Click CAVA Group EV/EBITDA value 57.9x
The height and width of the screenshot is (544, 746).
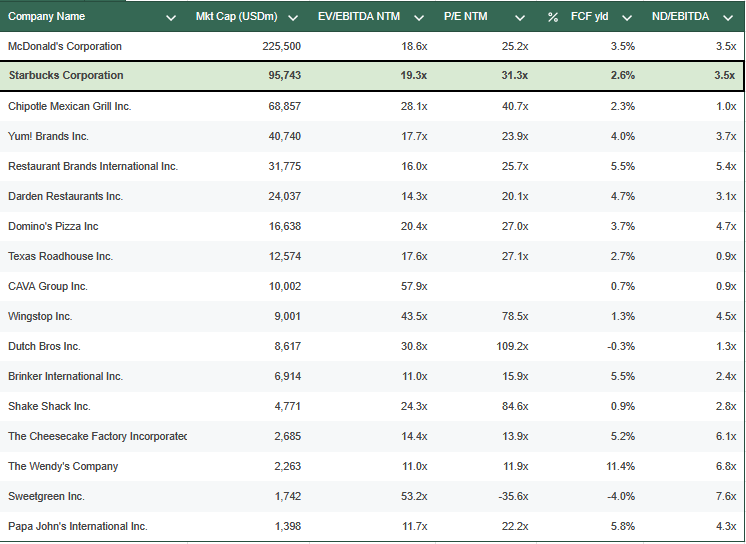pos(414,286)
